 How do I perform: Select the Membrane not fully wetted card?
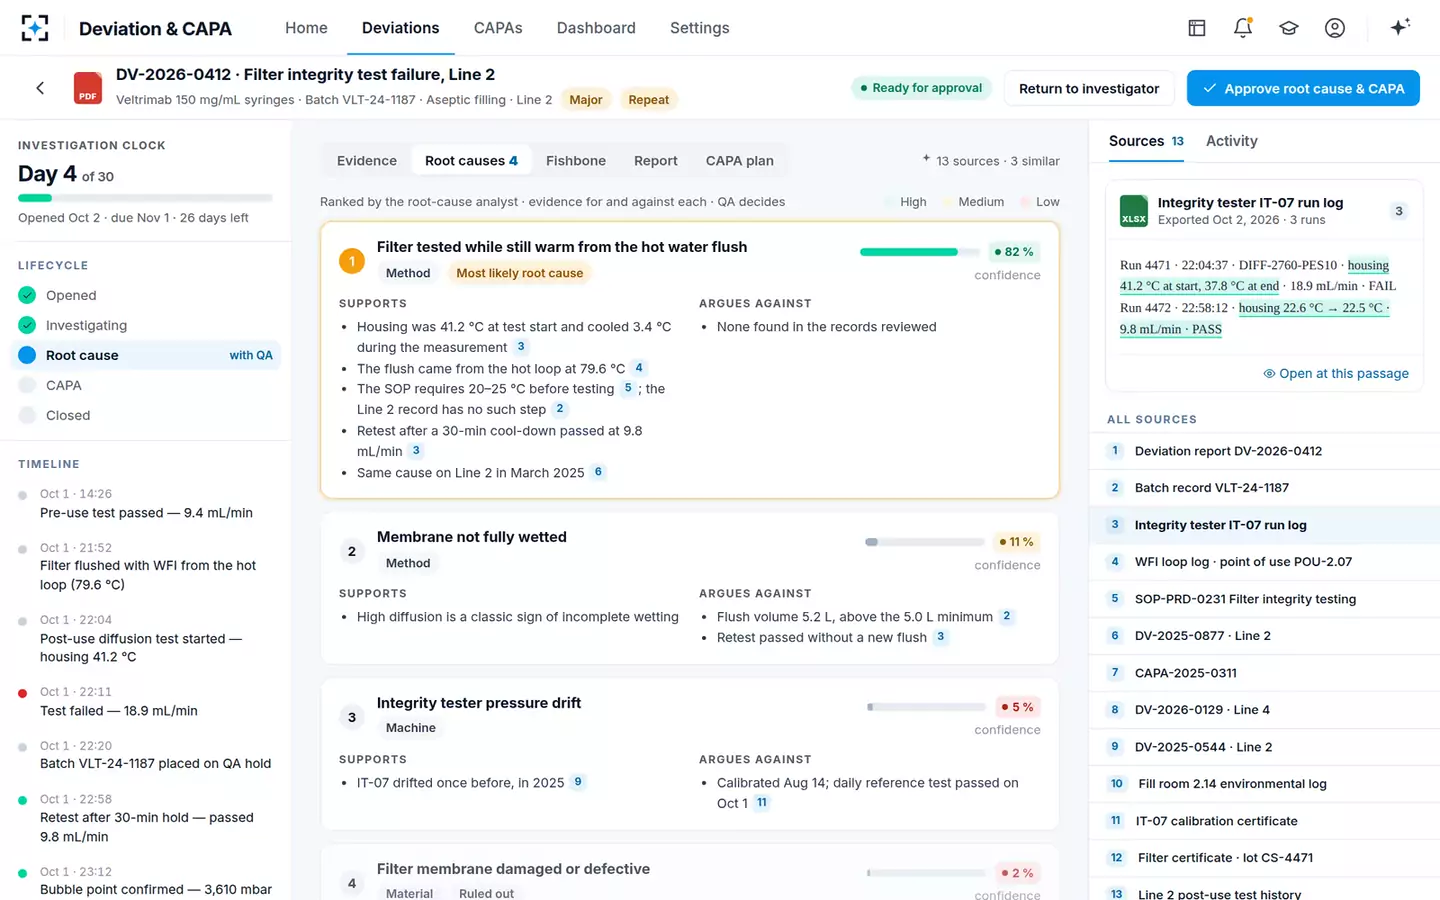click(x=690, y=588)
